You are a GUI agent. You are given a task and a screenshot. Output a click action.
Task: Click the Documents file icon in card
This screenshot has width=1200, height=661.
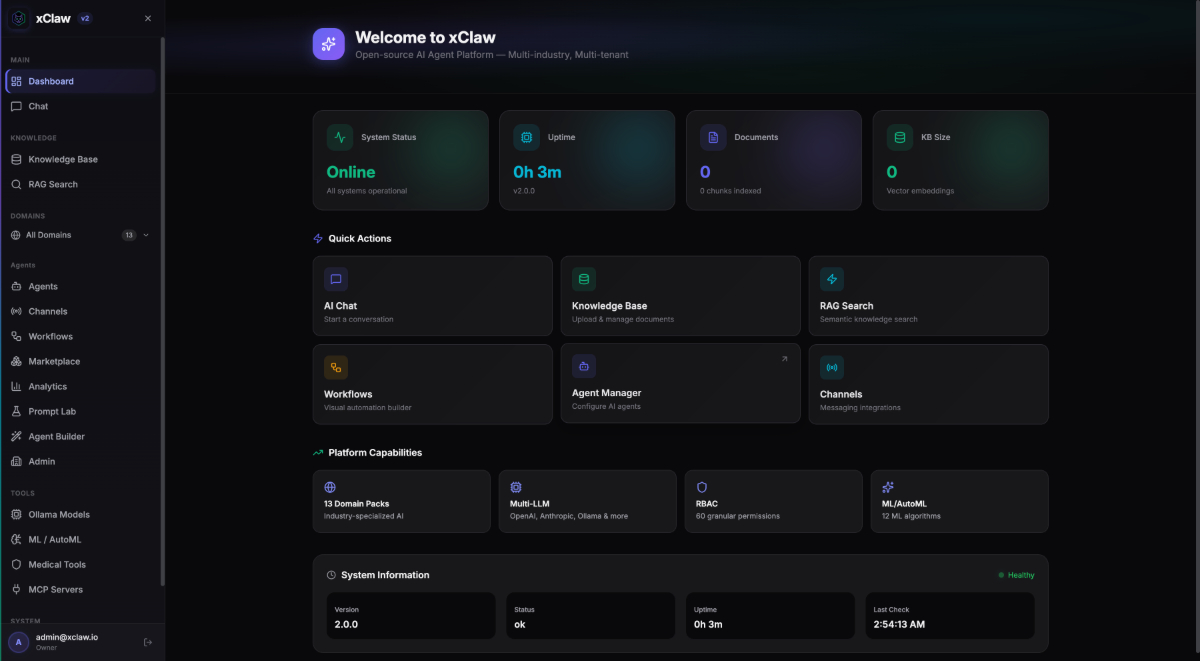click(713, 137)
